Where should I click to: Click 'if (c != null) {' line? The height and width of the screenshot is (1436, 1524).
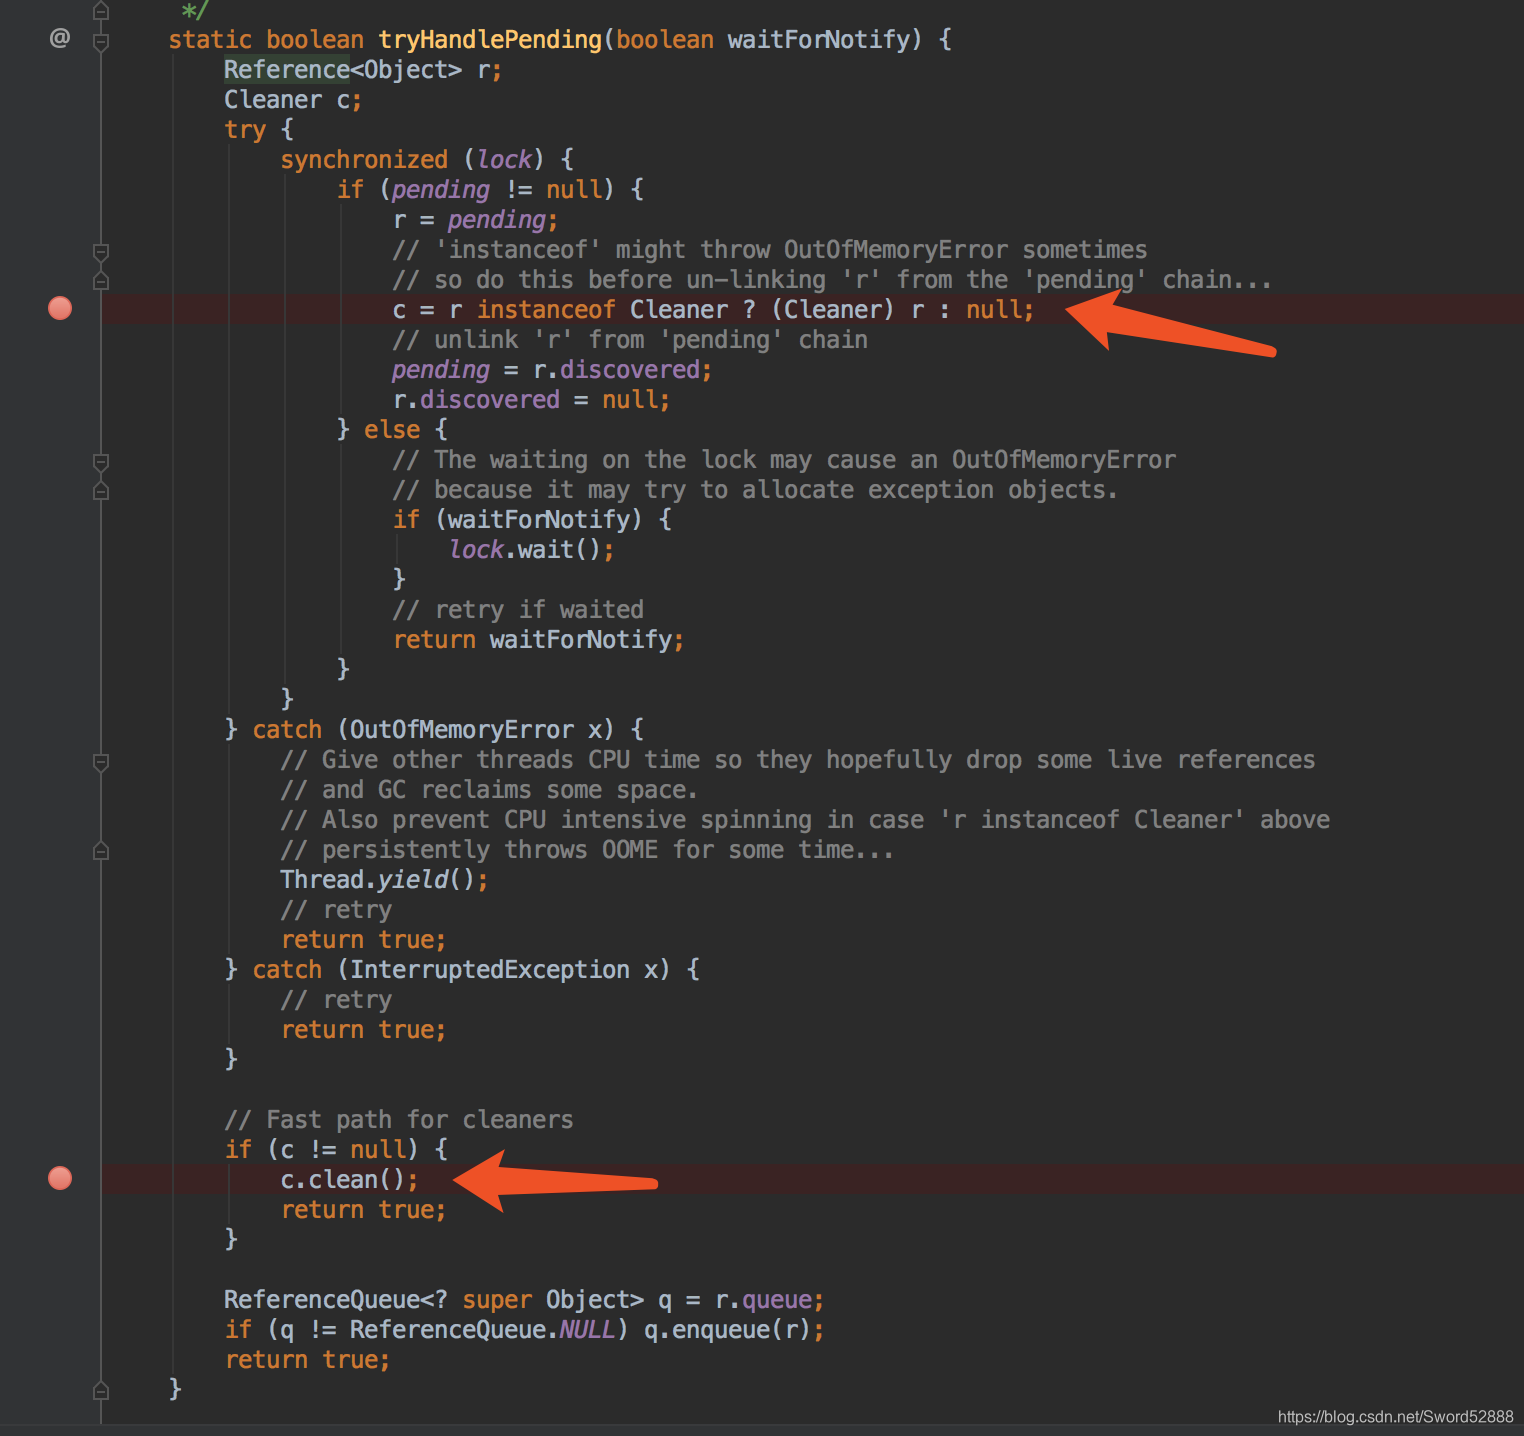pyautogui.click(x=336, y=1149)
